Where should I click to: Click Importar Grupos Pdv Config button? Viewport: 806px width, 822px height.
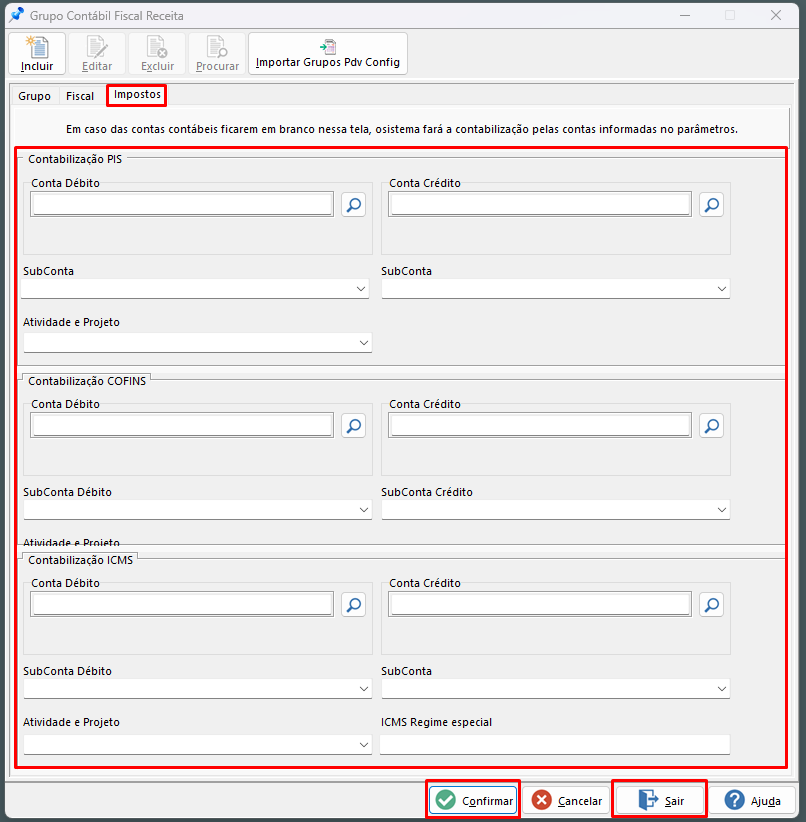(328, 53)
